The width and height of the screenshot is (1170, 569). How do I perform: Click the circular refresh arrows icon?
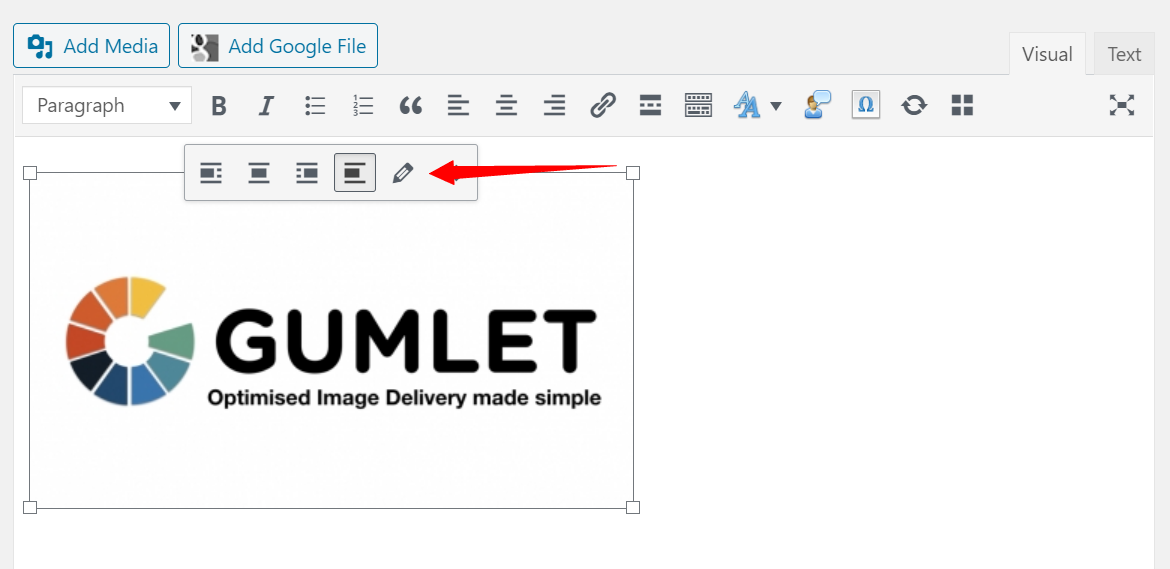(x=914, y=105)
